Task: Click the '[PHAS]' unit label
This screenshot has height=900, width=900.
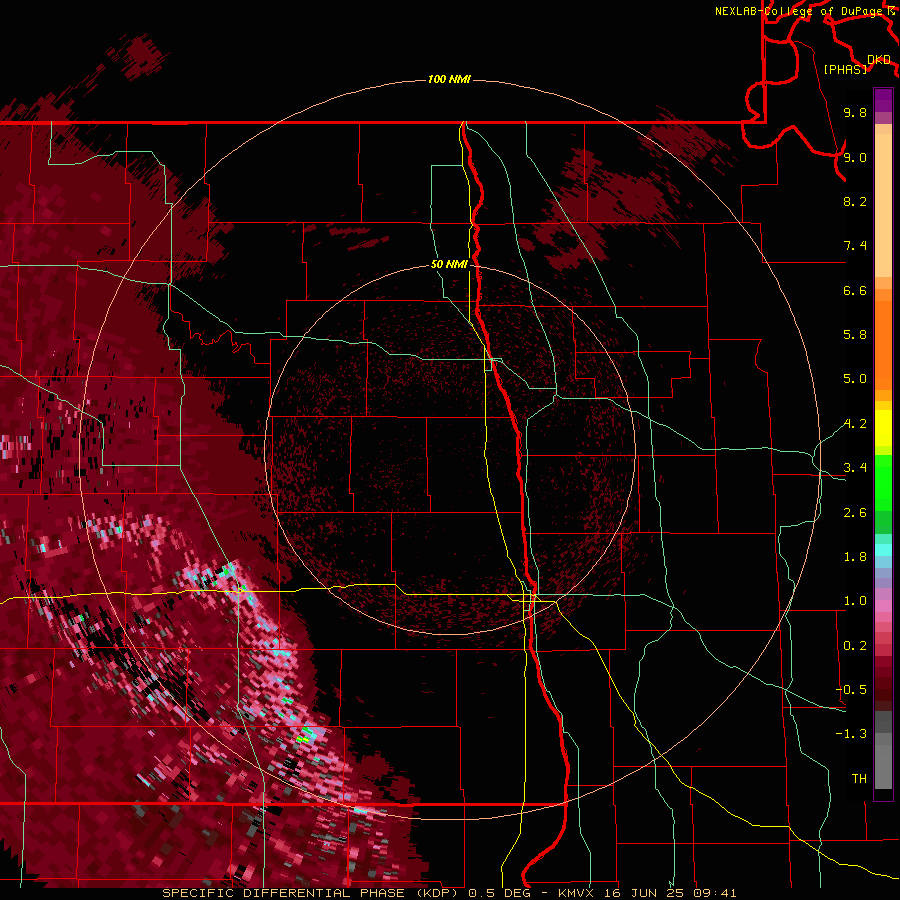Action: (845, 69)
